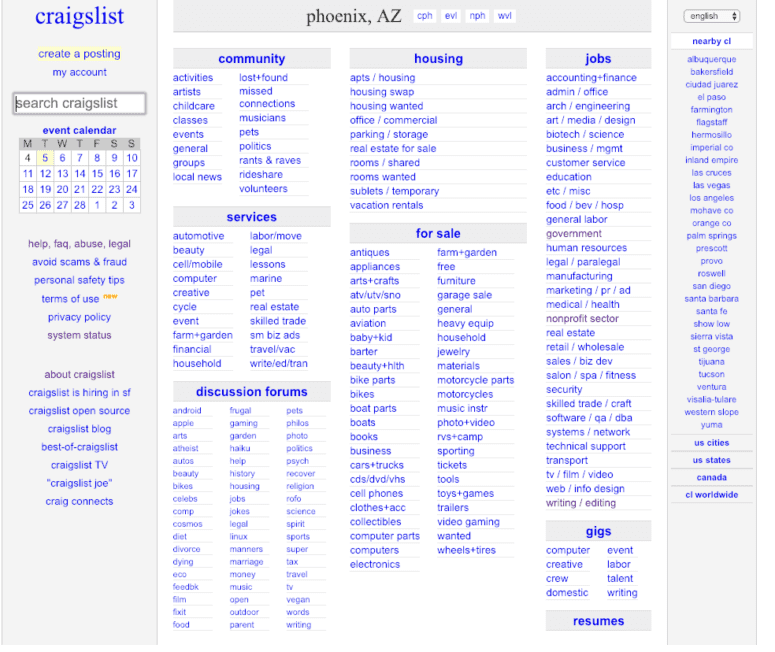775x652 pixels.
Task: Open the discussion forums header
Action: [252, 391]
